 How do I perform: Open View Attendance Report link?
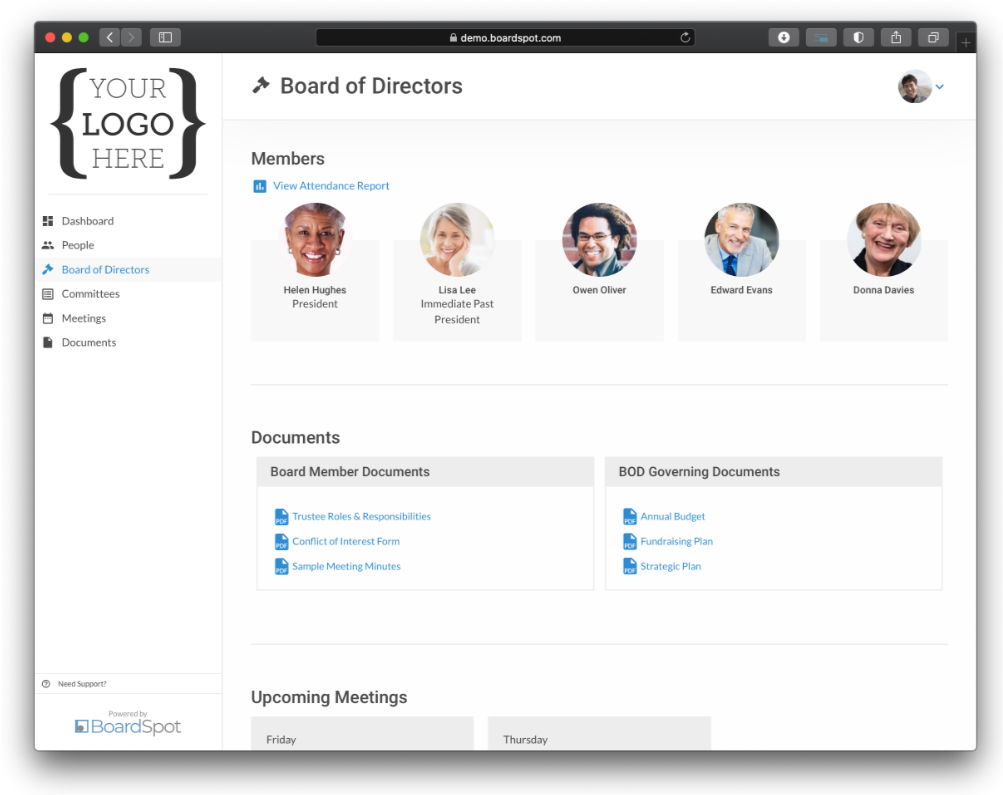coord(331,186)
